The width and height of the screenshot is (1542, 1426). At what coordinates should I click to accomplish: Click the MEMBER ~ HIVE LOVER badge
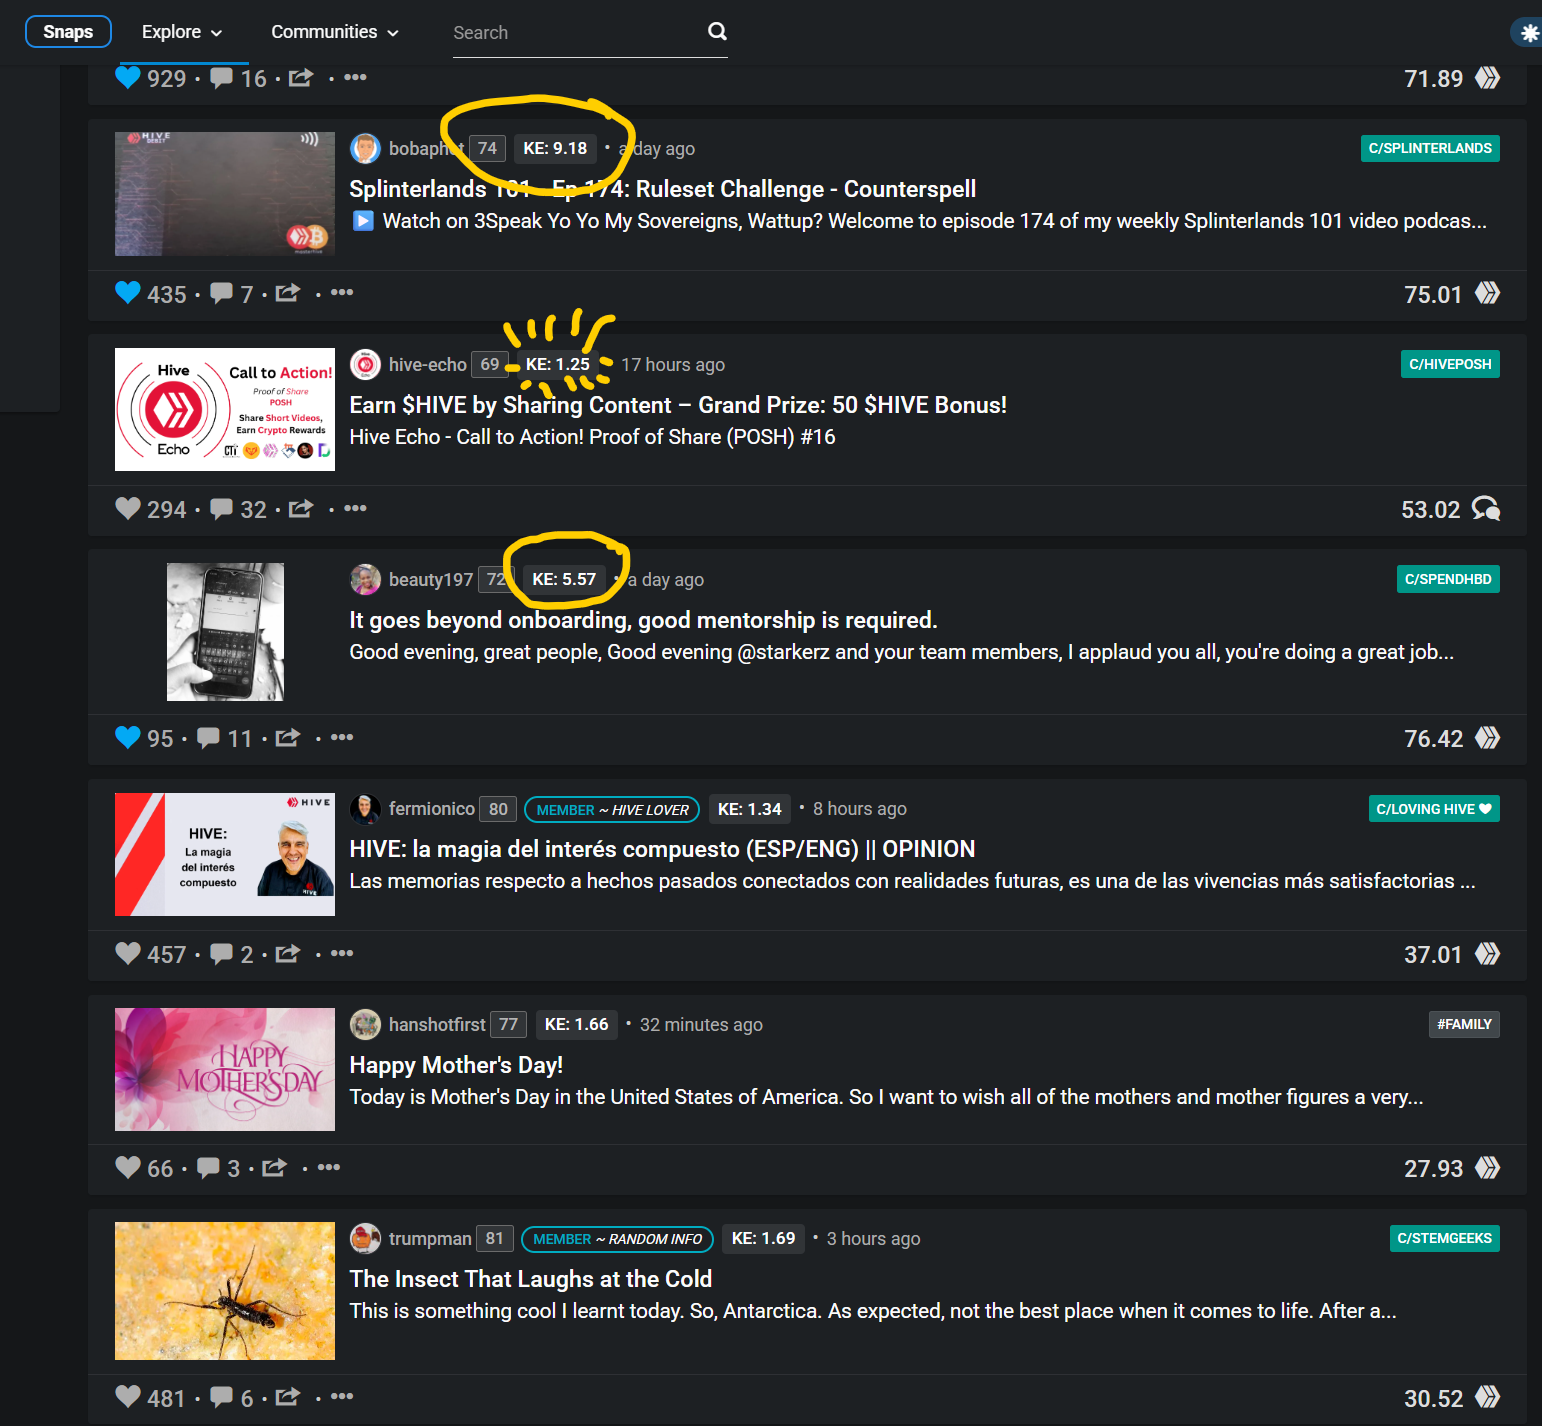pos(612,809)
